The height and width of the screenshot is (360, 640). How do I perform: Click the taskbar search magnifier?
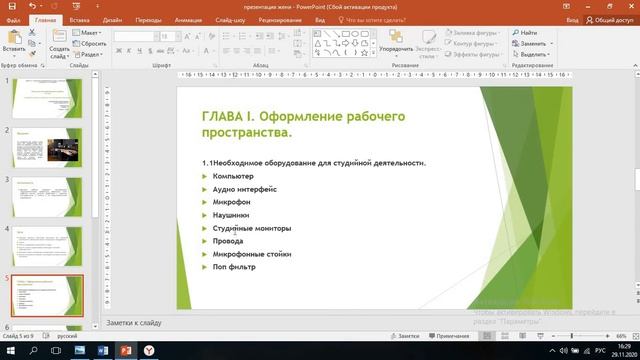pyautogui.click(x=33, y=351)
